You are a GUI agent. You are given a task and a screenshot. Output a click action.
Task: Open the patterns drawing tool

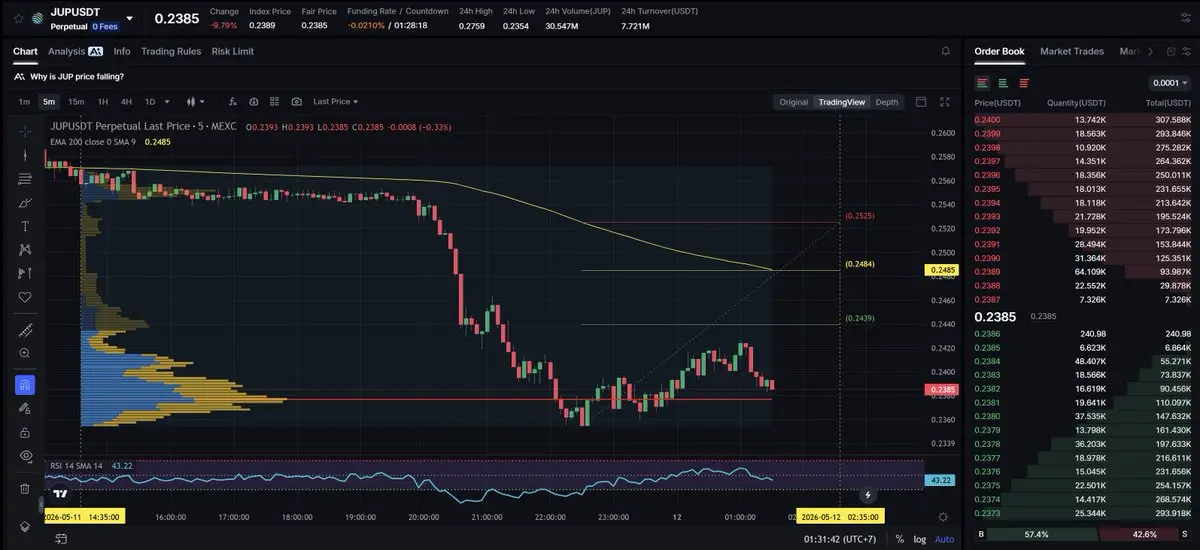click(x=25, y=250)
